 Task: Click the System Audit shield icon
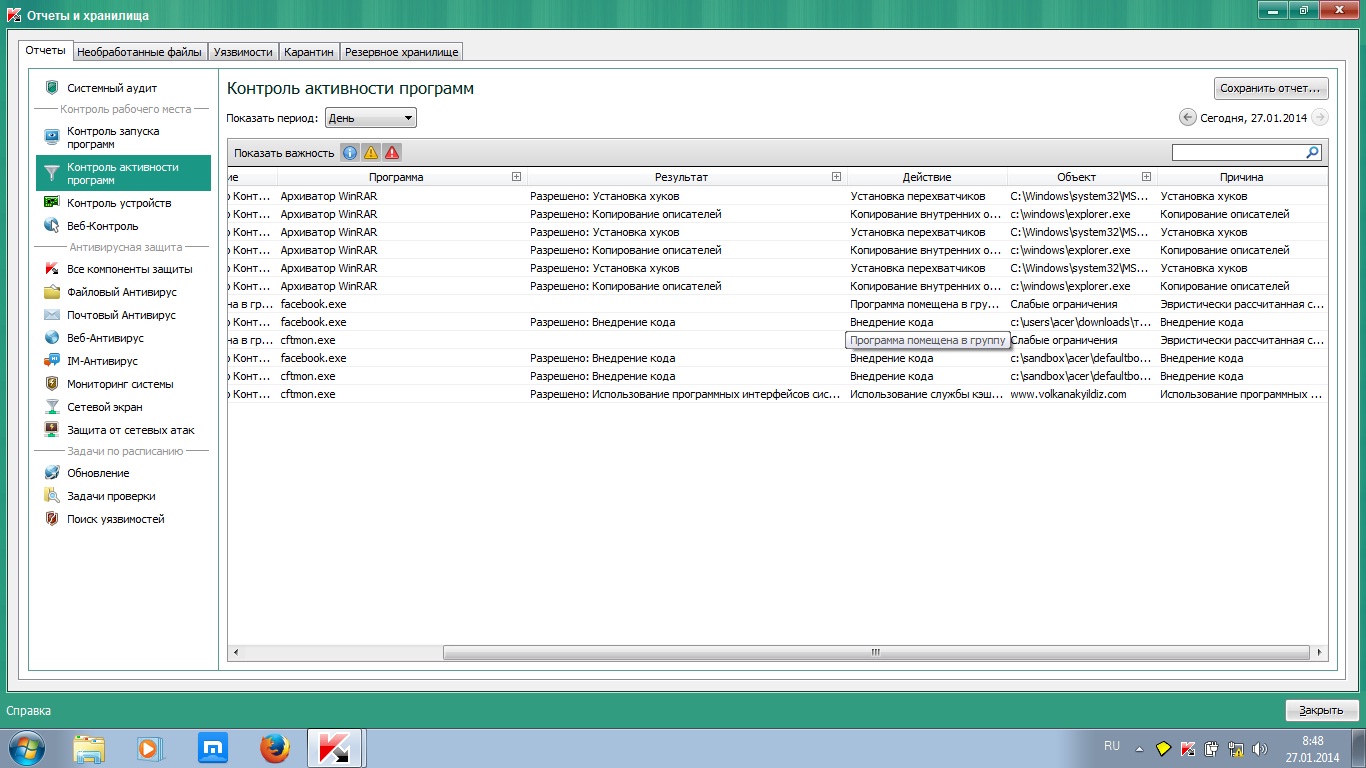point(52,88)
